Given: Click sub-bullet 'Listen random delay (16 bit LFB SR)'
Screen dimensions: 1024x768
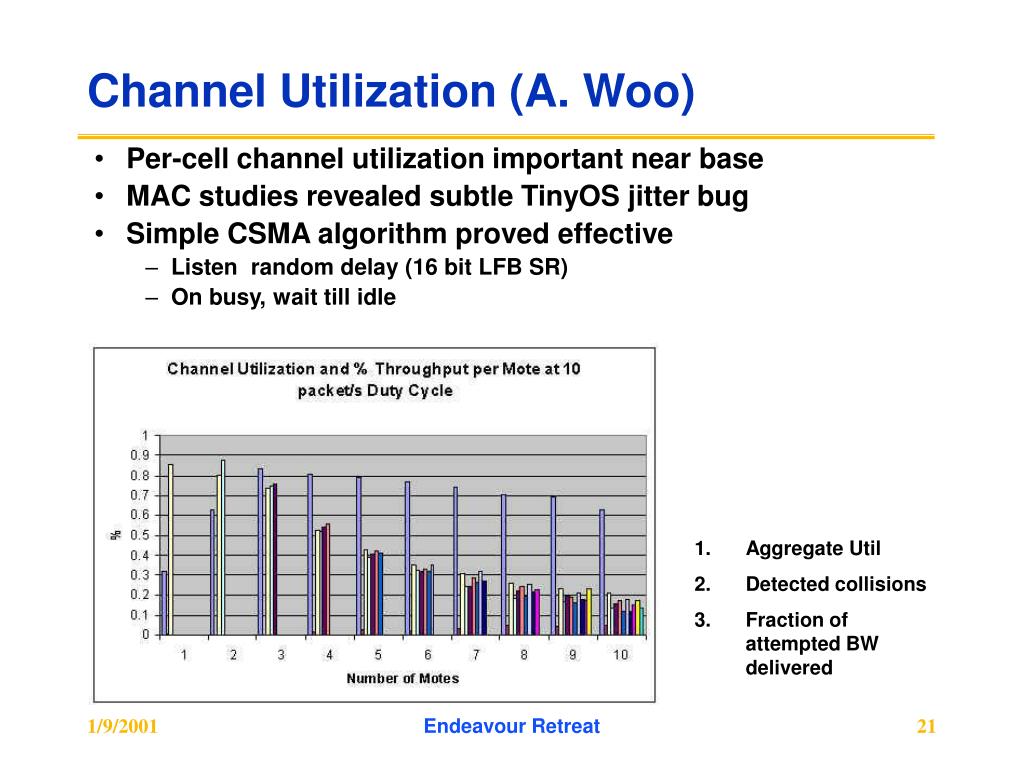Looking at the screenshot, I should pyautogui.click(x=369, y=267).
